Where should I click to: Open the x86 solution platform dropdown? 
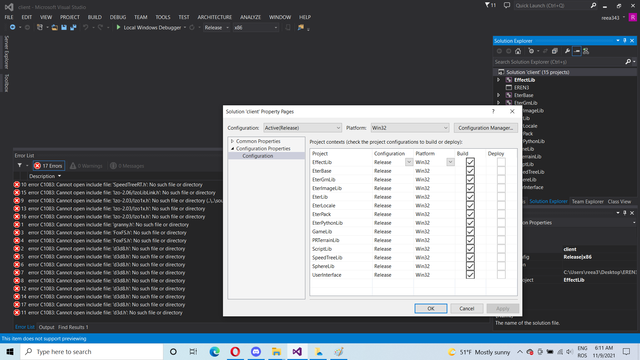(256, 27)
